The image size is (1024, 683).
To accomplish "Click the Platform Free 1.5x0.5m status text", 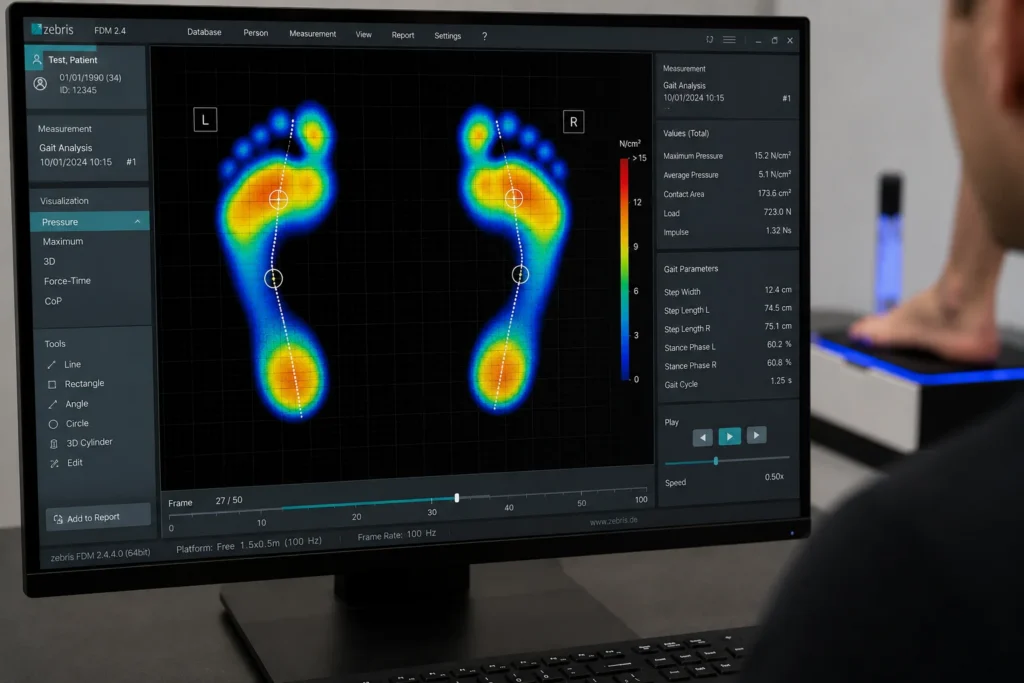I will point(249,545).
